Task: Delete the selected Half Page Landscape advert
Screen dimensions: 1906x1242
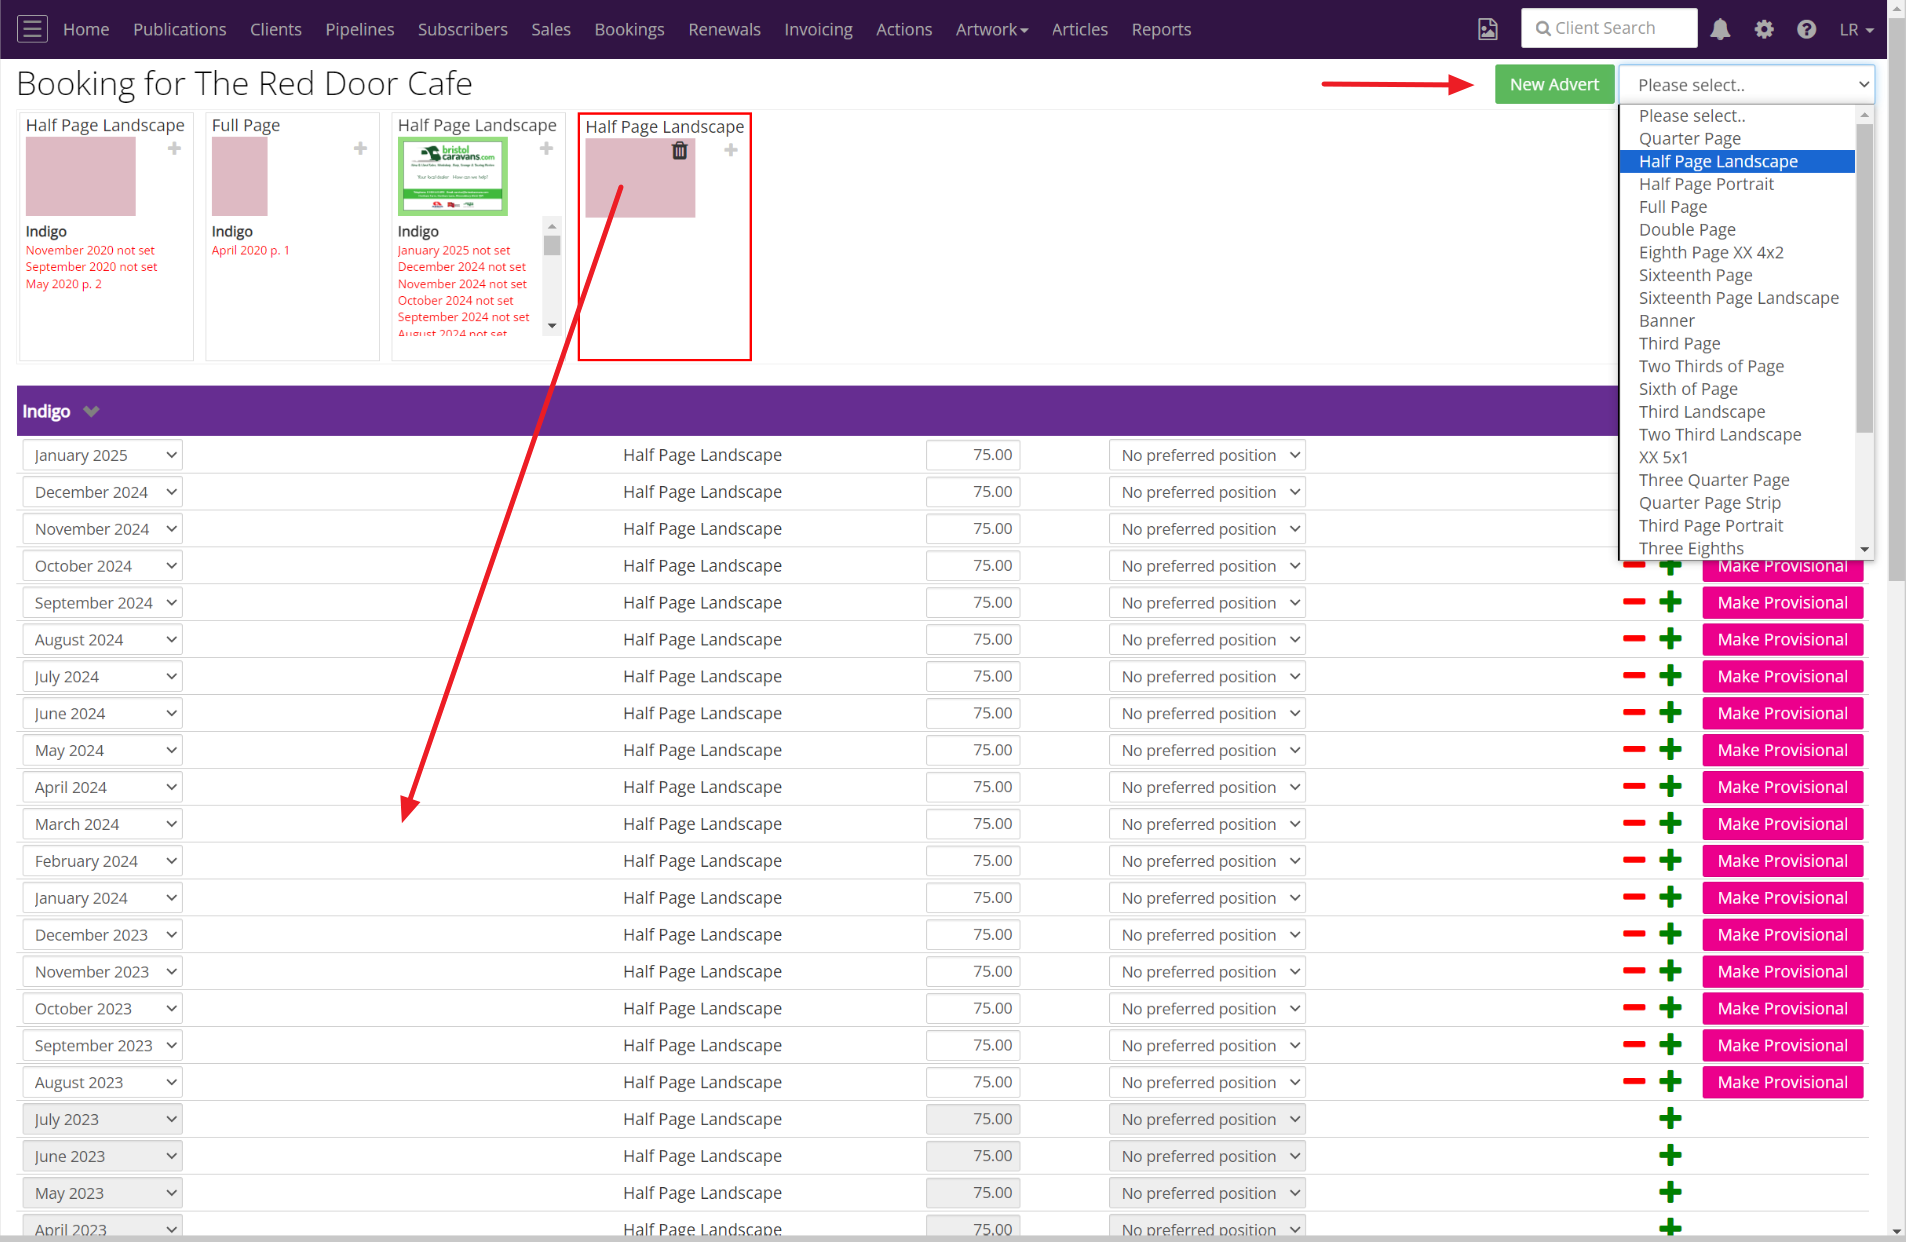Action: pyautogui.click(x=680, y=151)
